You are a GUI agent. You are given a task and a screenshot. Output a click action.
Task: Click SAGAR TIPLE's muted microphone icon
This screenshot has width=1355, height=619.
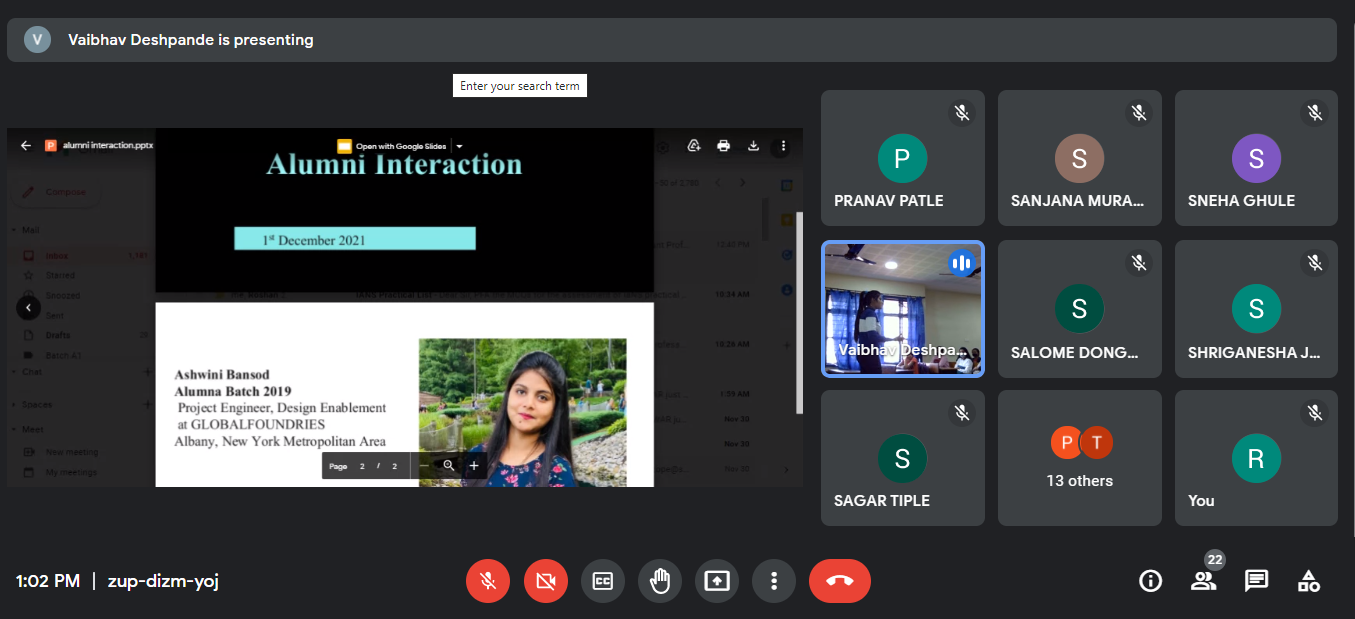[962, 412]
